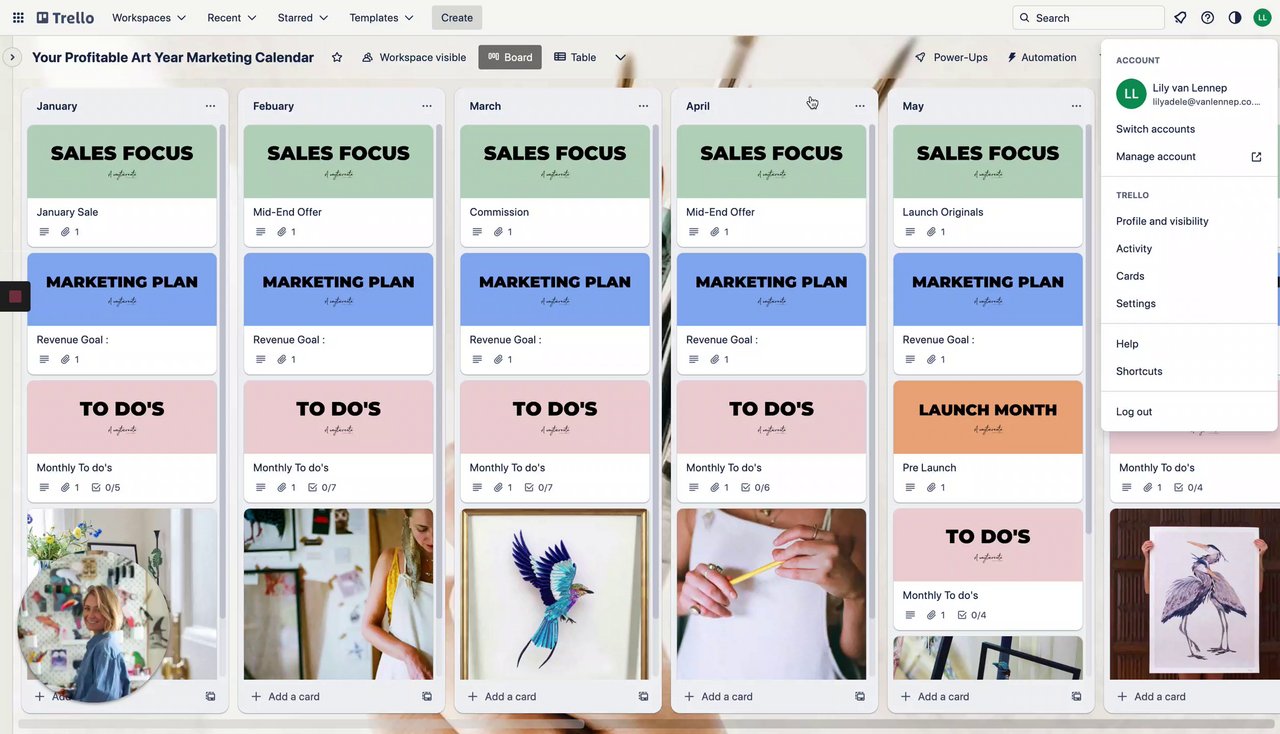Toggle the theme contrast icon in header
The height and width of the screenshot is (734, 1280).
point(1235,17)
